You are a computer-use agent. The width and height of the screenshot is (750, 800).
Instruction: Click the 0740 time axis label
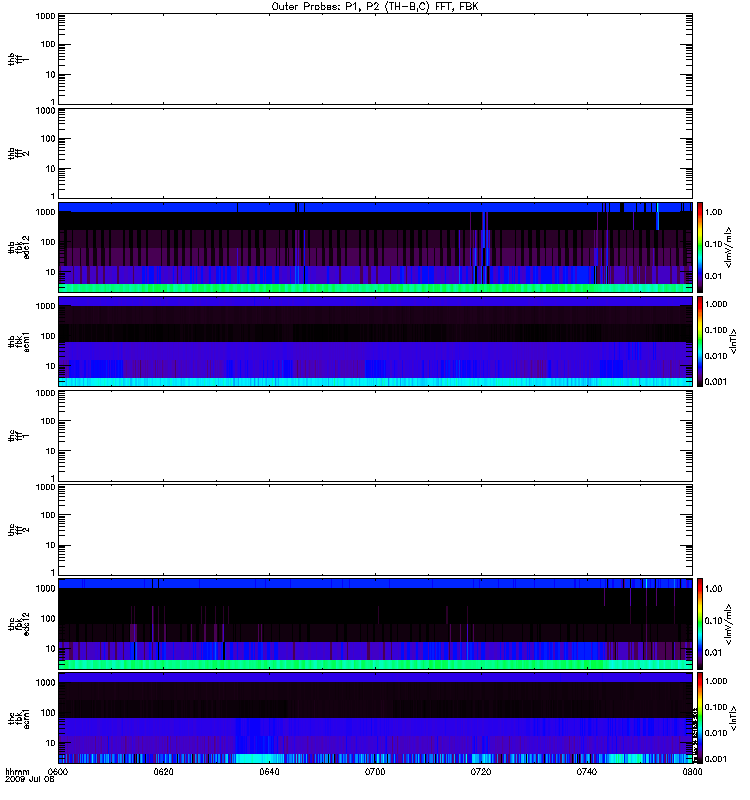(x=587, y=772)
